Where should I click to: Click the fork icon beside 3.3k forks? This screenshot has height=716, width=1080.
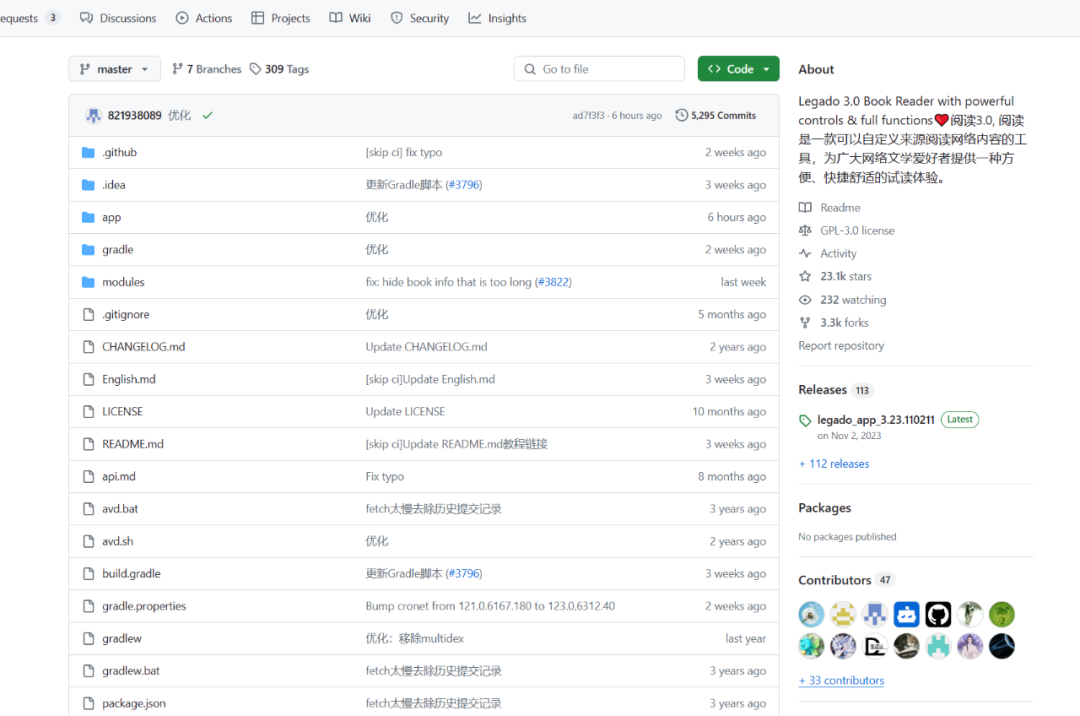804,322
